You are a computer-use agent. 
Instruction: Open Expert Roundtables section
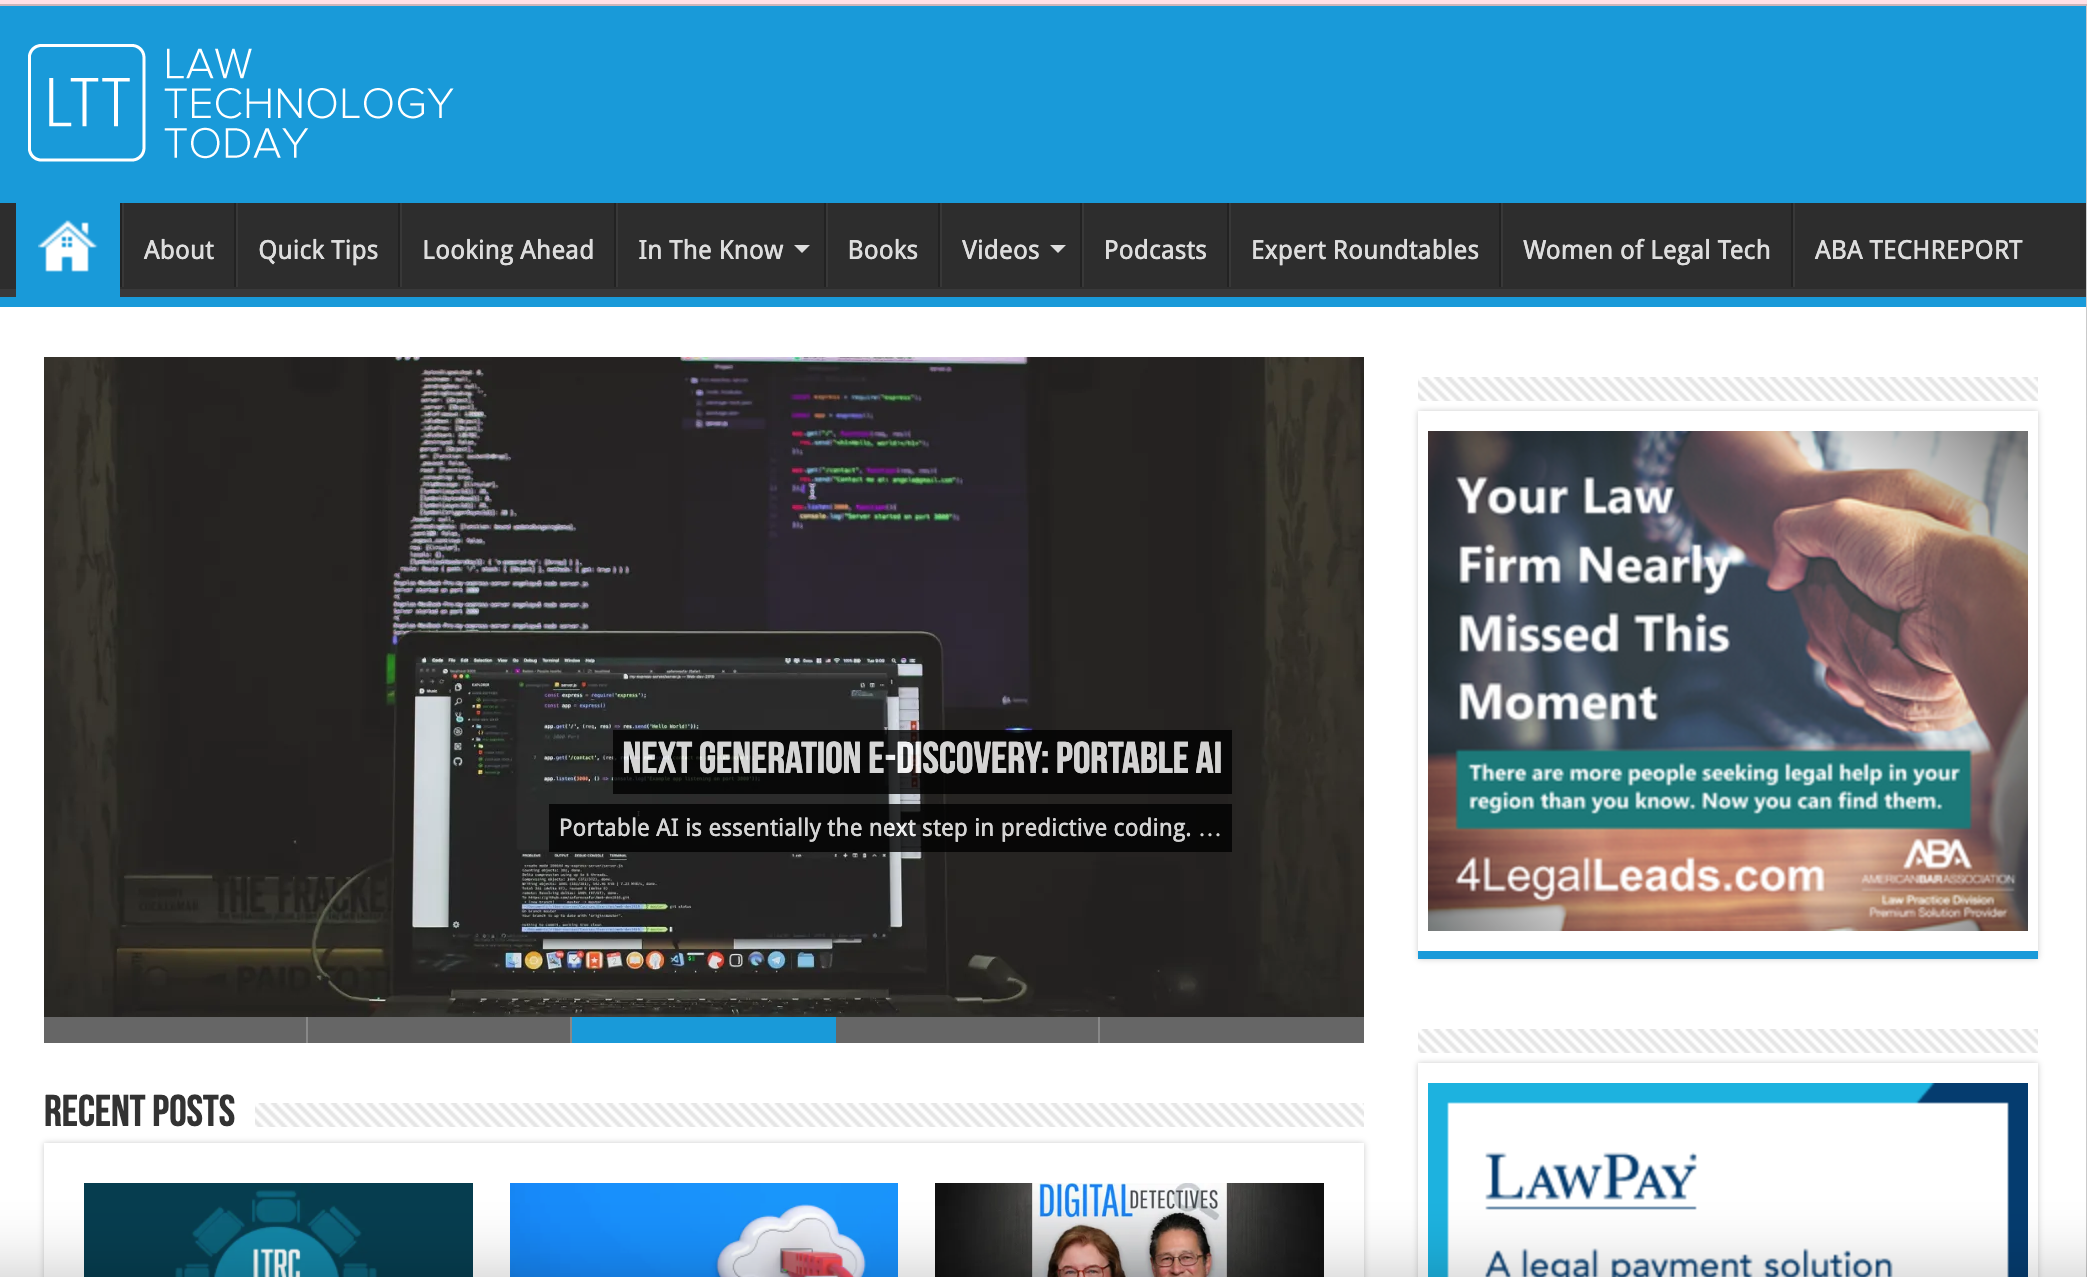pyautogui.click(x=1365, y=249)
